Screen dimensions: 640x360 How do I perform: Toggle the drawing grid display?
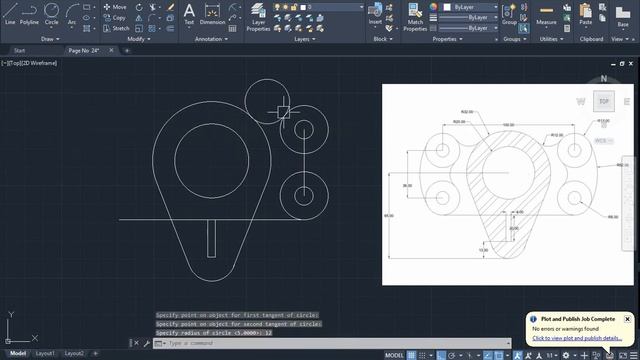411,355
